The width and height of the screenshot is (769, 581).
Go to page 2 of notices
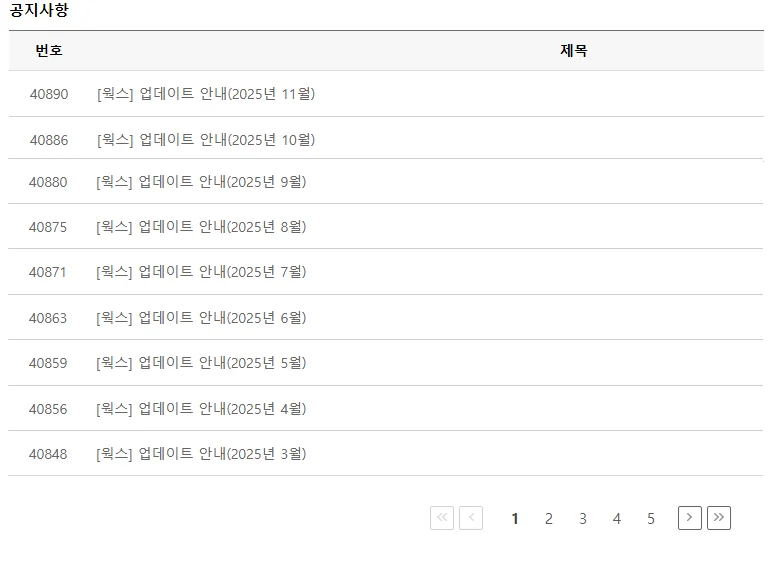tap(549, 518)
